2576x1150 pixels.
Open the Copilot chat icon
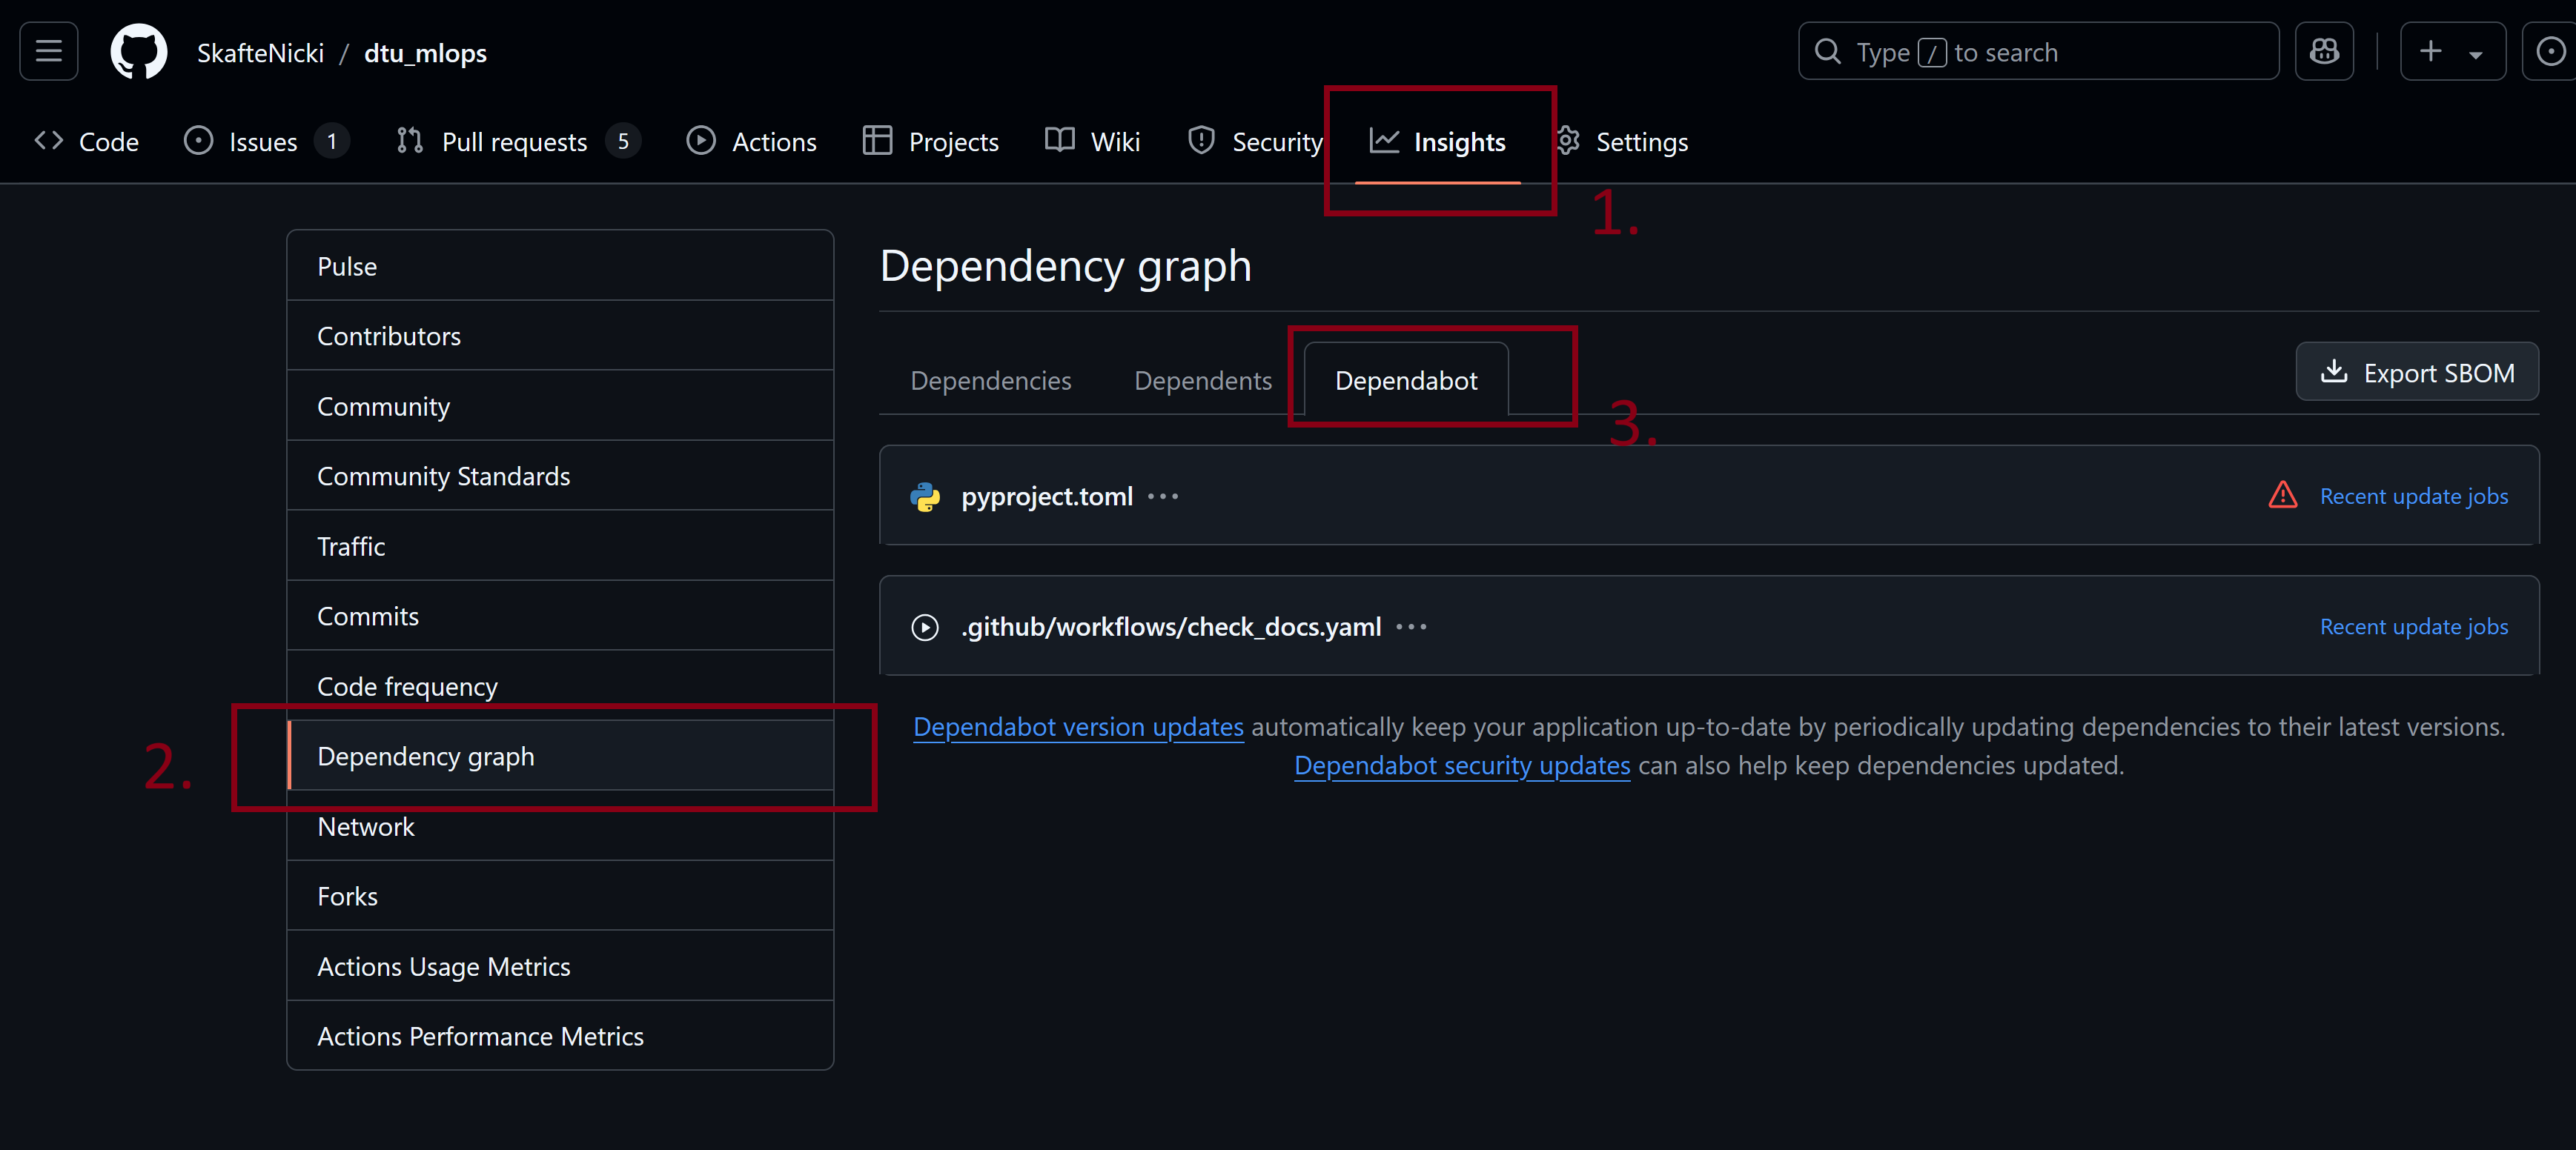click(x=2323, y=52)
